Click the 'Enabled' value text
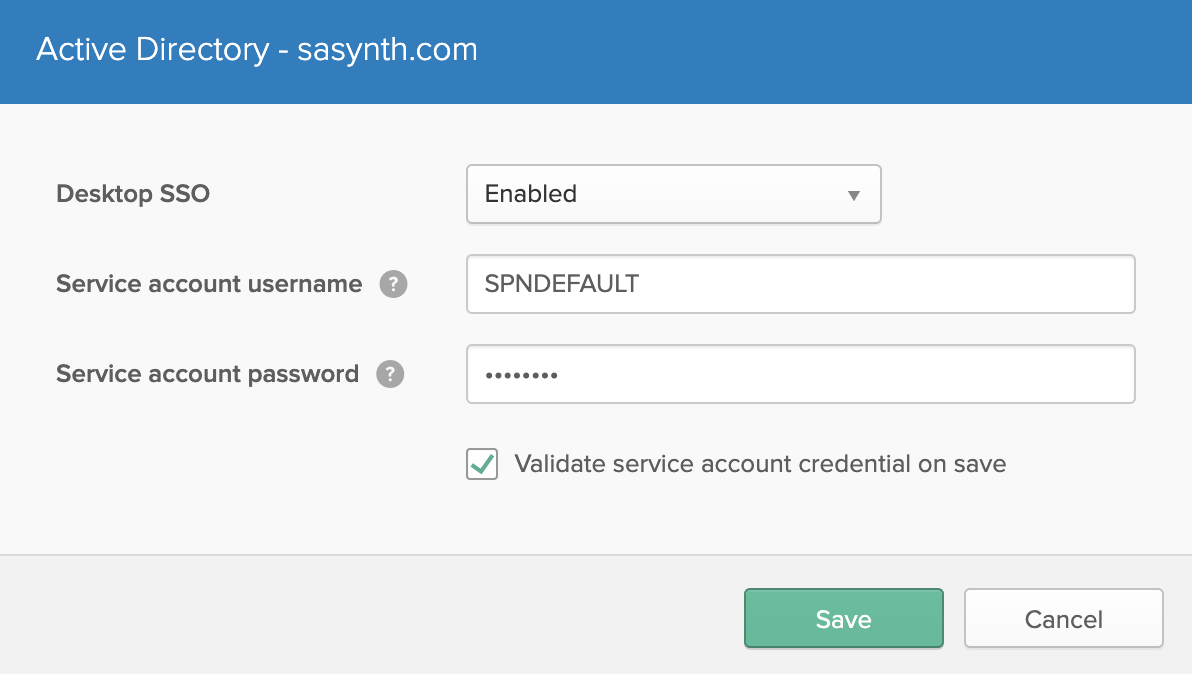This screenshot has height=674, width=1192. (530, 194)
